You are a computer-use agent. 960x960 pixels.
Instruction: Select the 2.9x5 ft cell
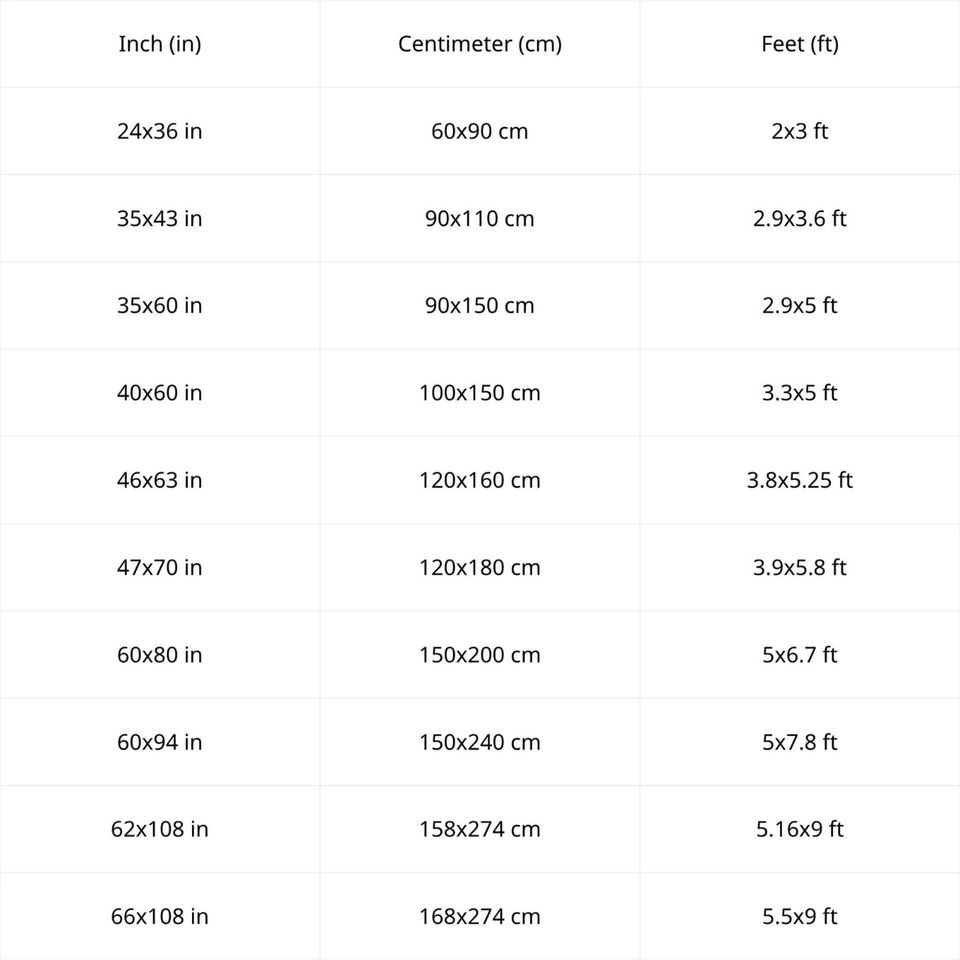800,305
